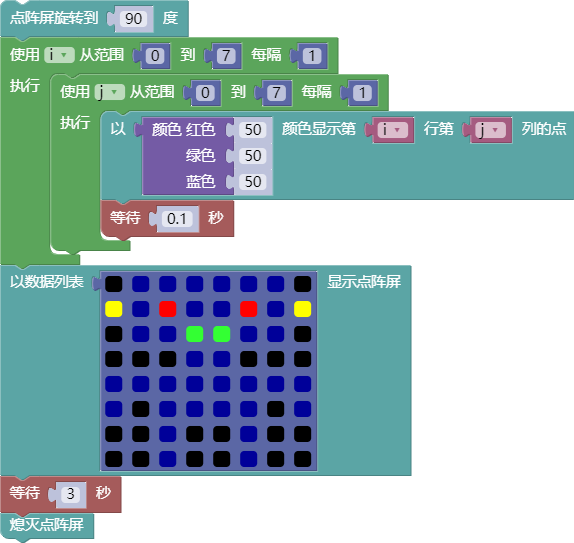Click the right green LED in the matrix
The height and width of the screenshot is (543, 574).
(x=222, y=334)
